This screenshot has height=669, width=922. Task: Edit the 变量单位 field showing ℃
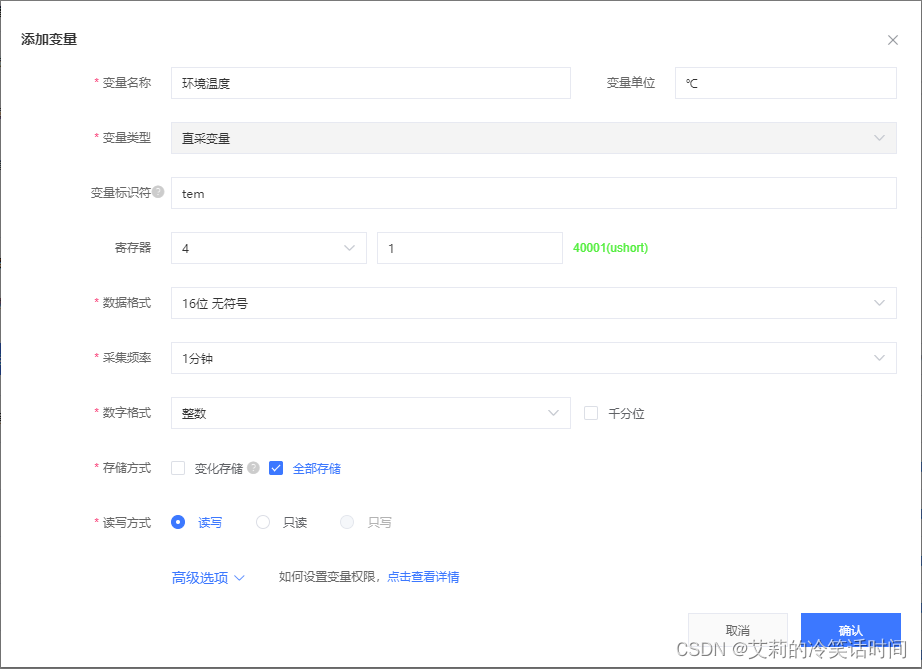786,83
